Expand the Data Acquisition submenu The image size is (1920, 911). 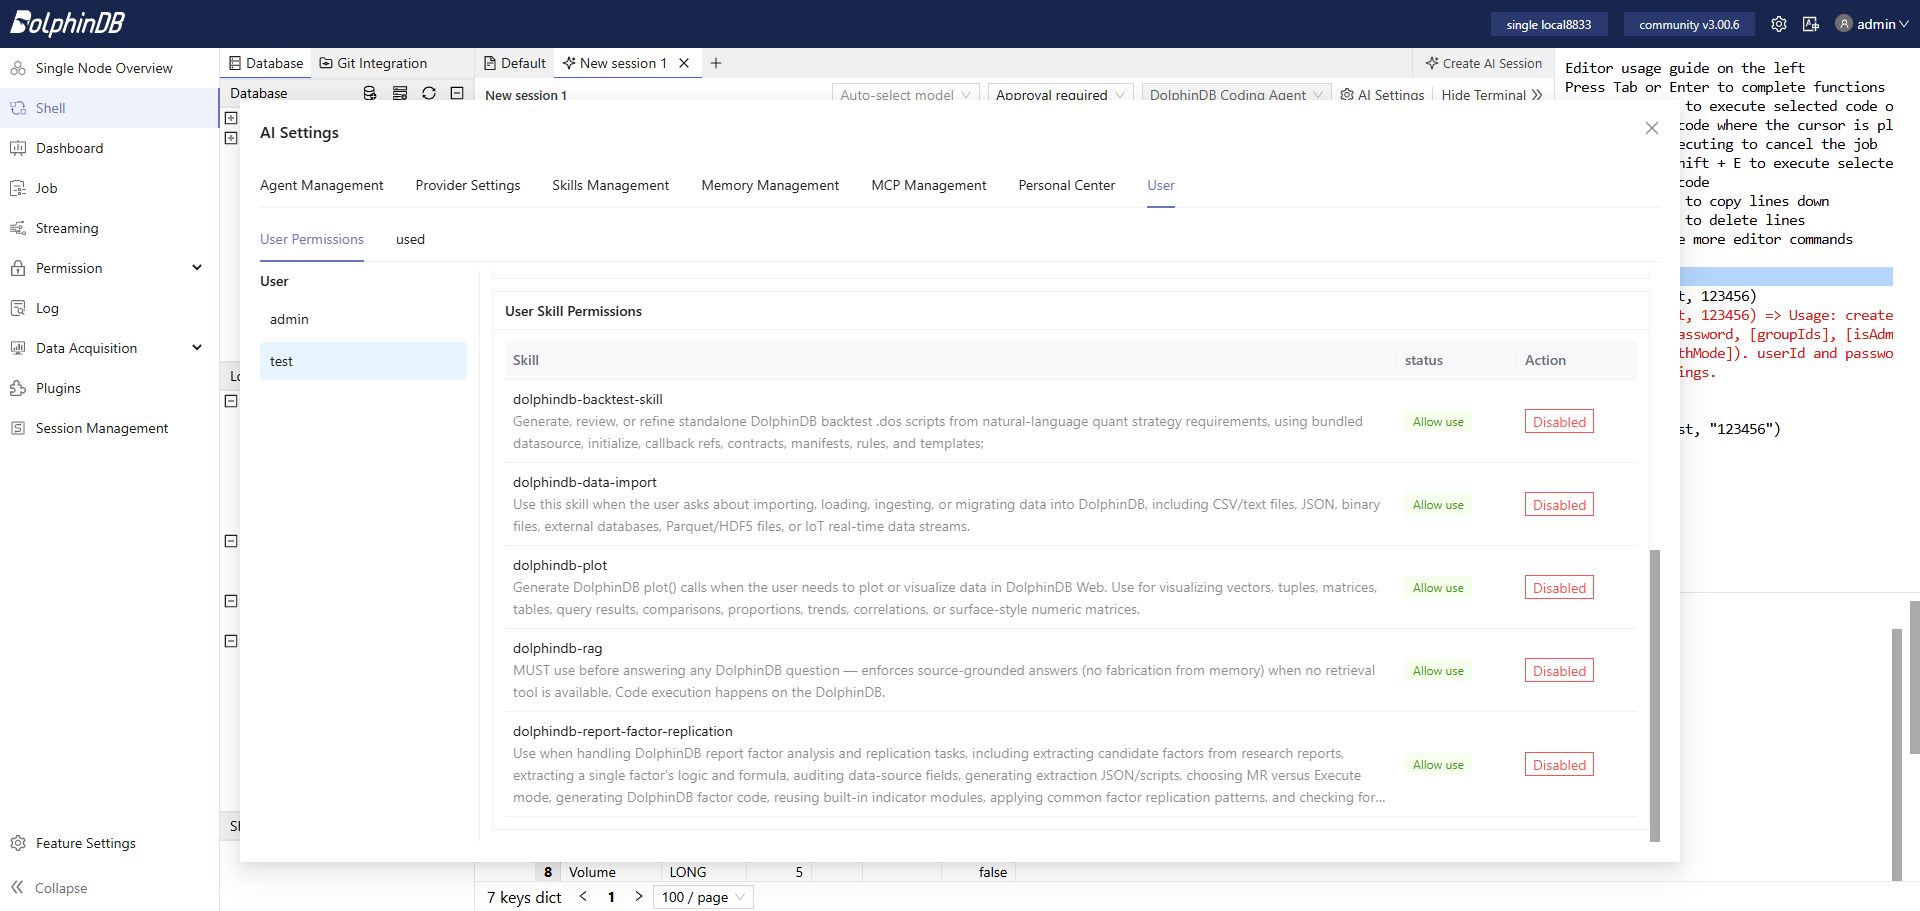pyautogui.click(x=197, y=348)
